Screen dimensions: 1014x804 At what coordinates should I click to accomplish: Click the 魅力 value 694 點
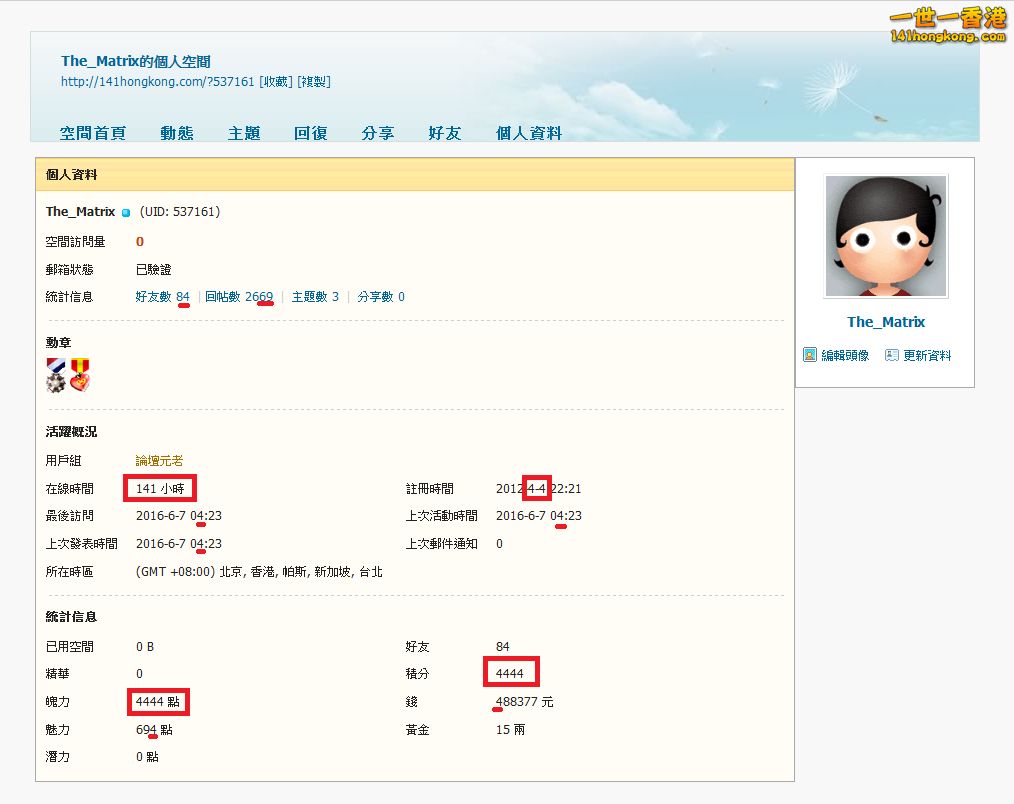click(154, 730)
